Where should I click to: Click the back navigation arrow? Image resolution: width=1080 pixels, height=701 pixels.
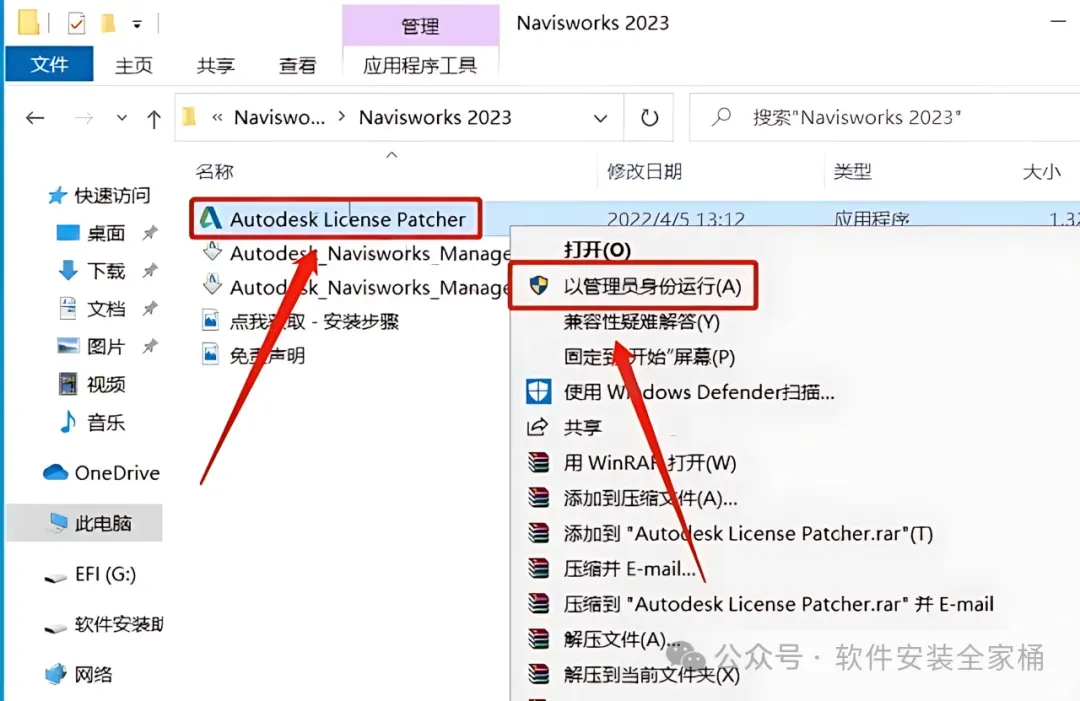click(35, 118)
